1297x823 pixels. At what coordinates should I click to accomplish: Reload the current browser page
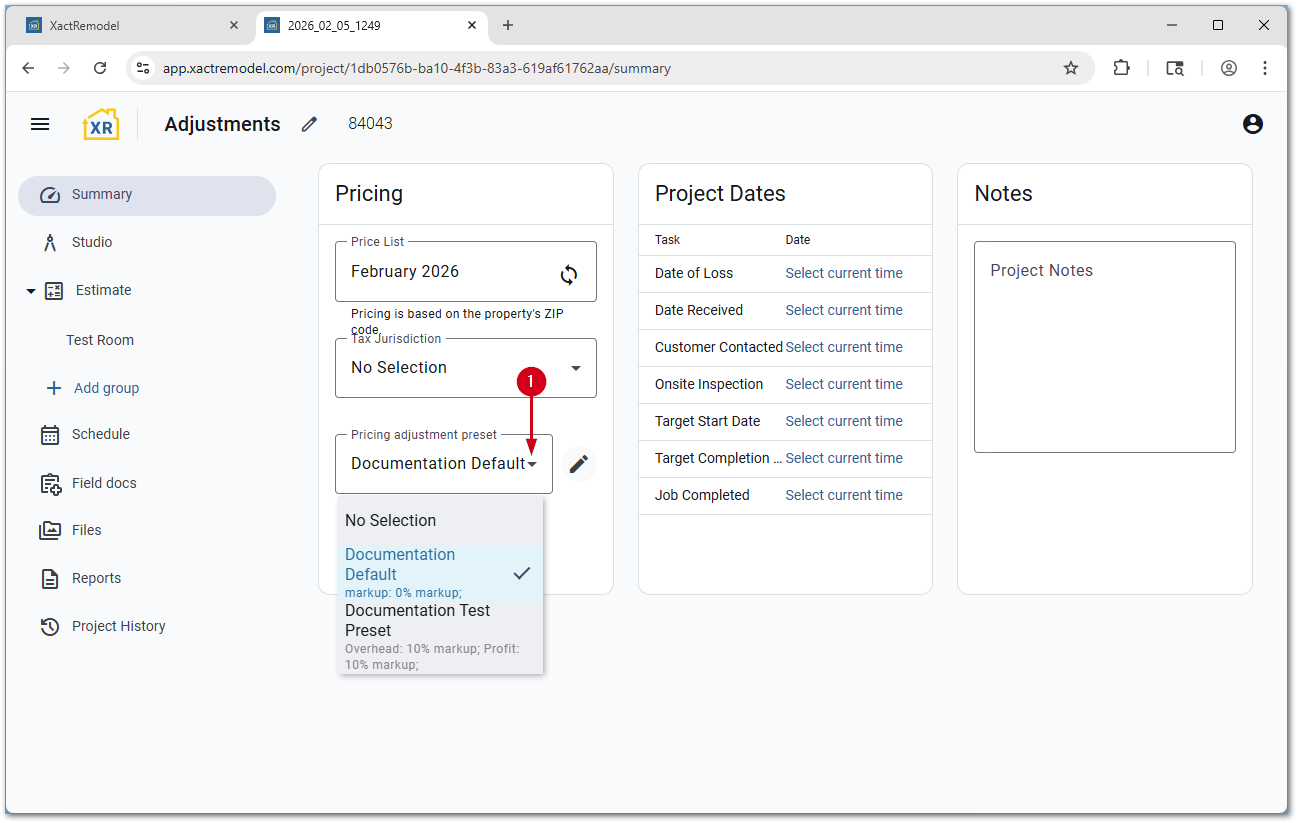[100, 68]
